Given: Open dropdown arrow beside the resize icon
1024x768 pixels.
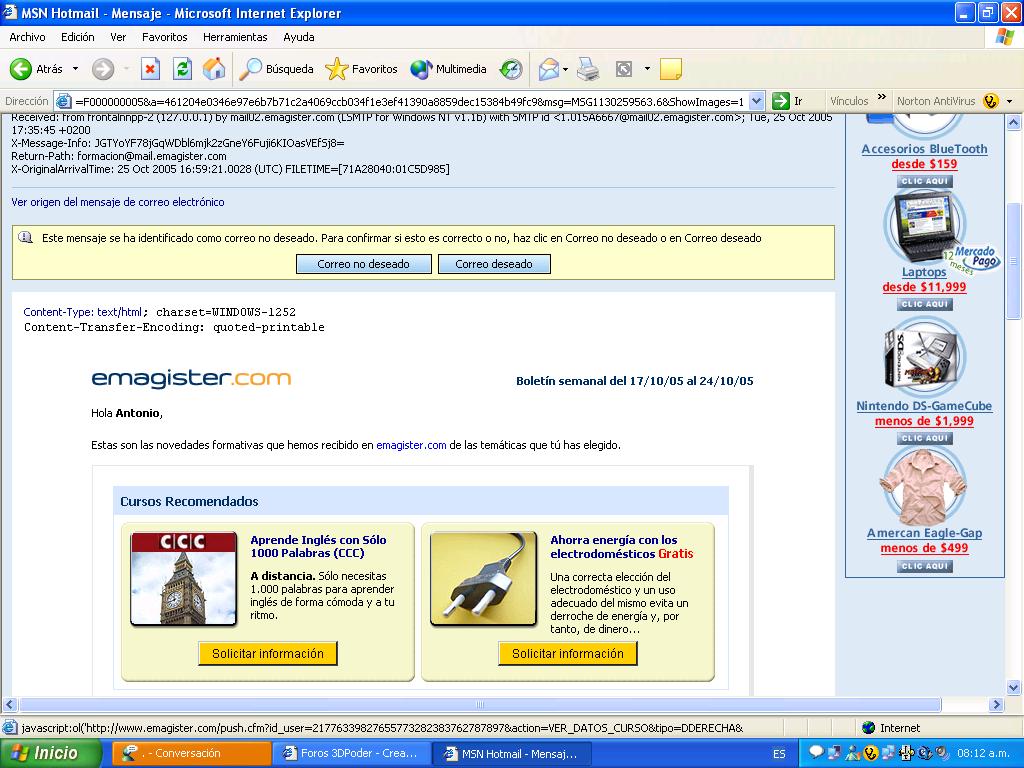Looking at the screenshot, I should click(x=647, y=69).
